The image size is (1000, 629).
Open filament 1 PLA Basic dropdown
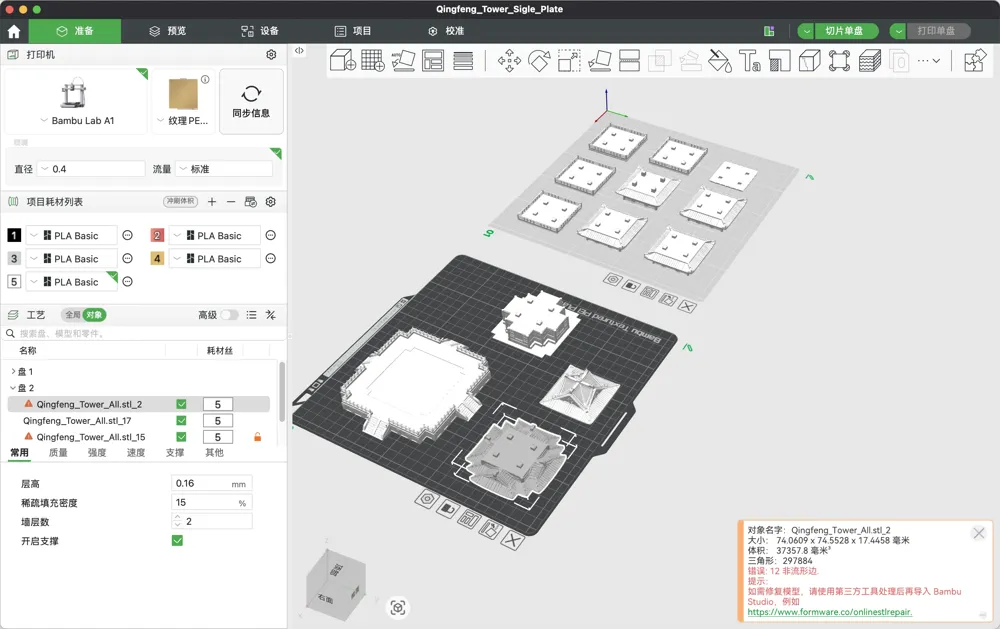pyautogui.click(x=71, y=235)
